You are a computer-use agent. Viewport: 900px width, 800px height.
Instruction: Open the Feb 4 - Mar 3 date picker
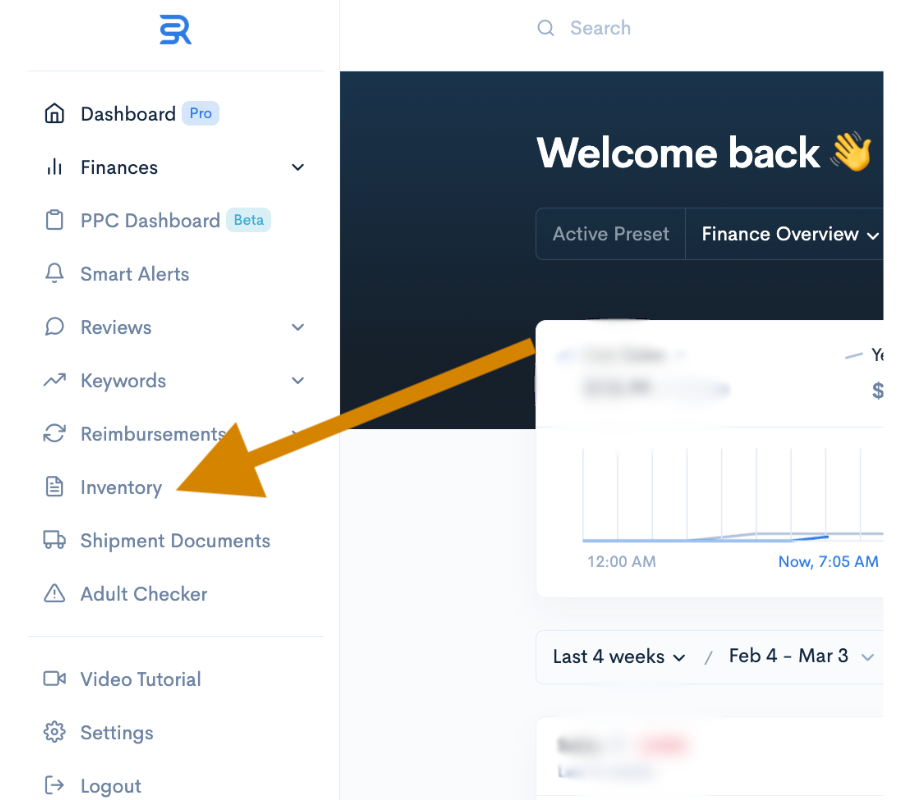point(800,657)
